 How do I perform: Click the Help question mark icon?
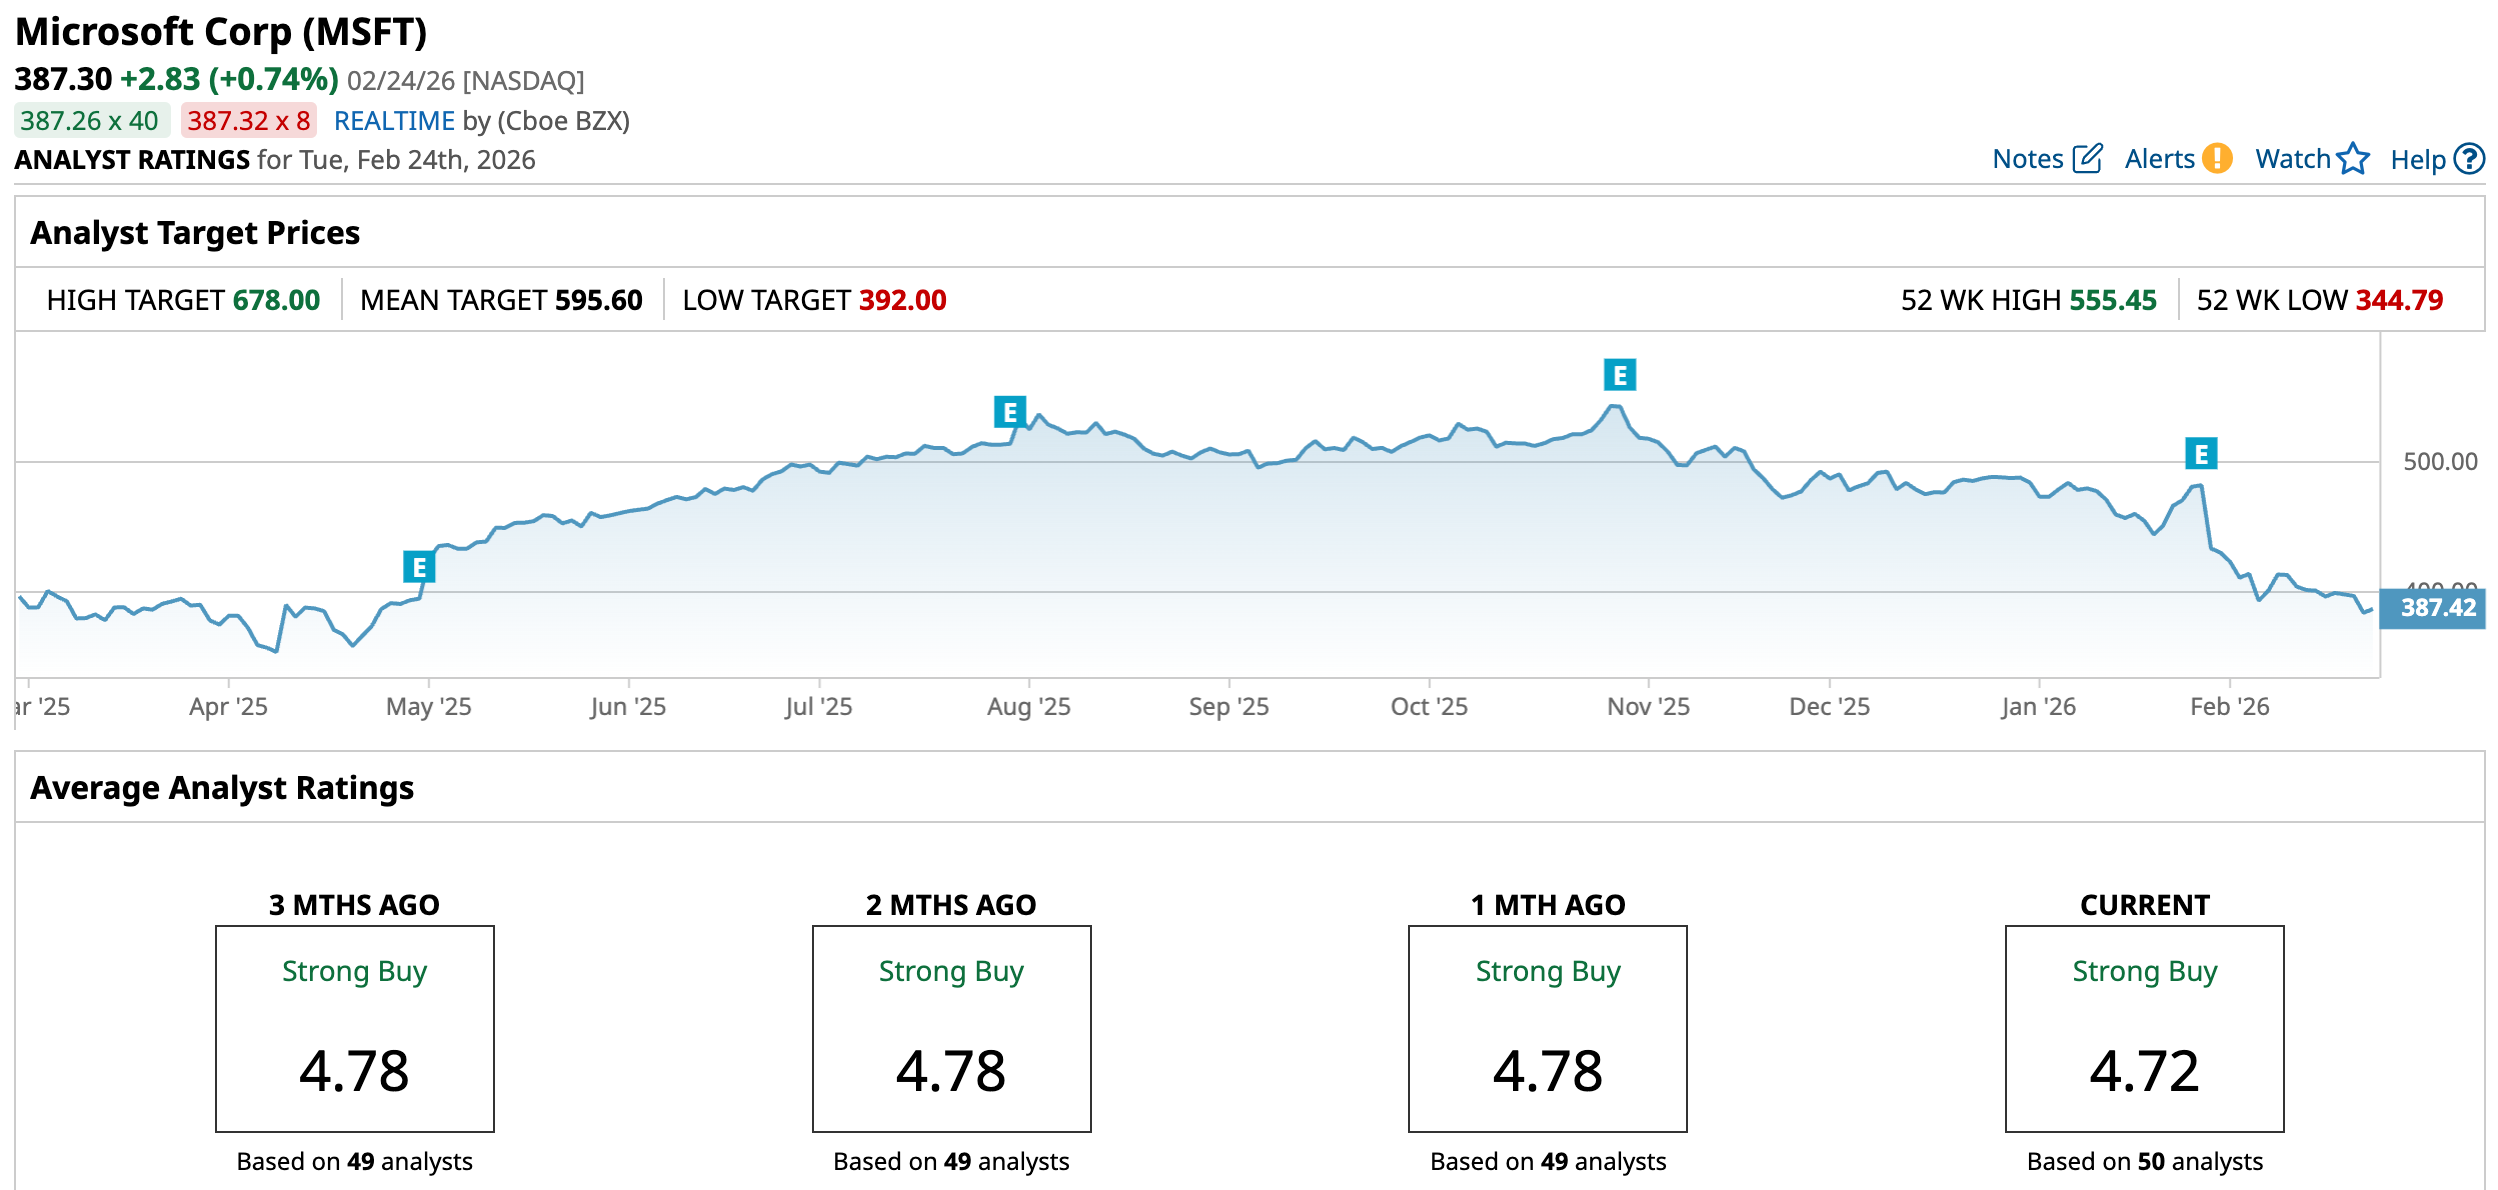(2469, 159)
